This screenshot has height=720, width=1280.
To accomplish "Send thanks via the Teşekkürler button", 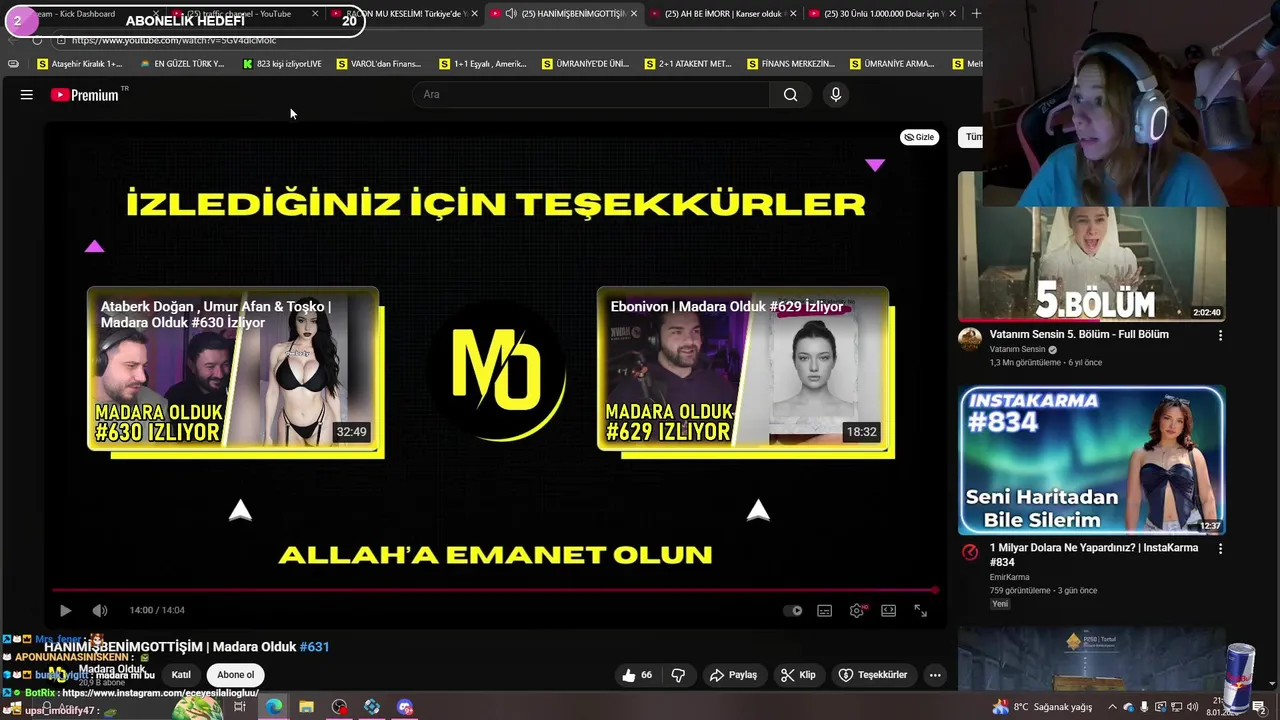I will (873, 675).
